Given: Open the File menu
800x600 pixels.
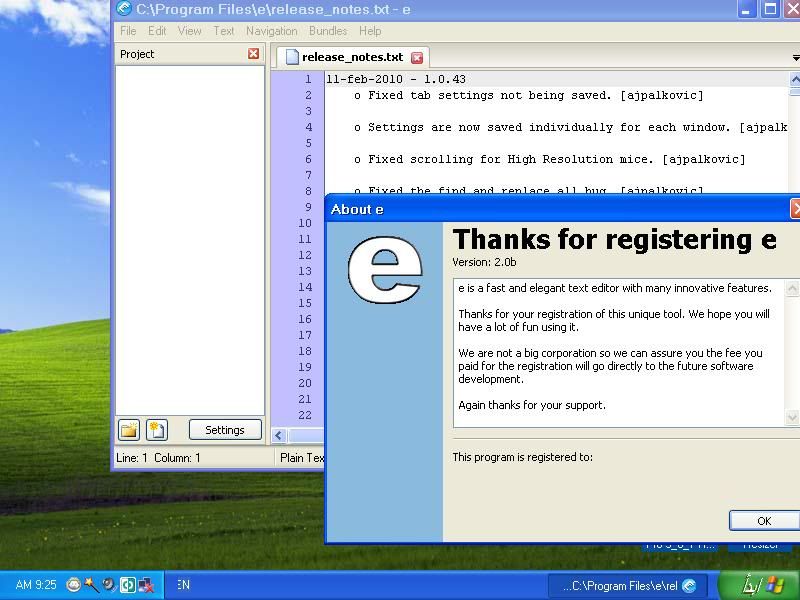Looking at the screenshot, I should pyautogui.click(x=128, y=31).
